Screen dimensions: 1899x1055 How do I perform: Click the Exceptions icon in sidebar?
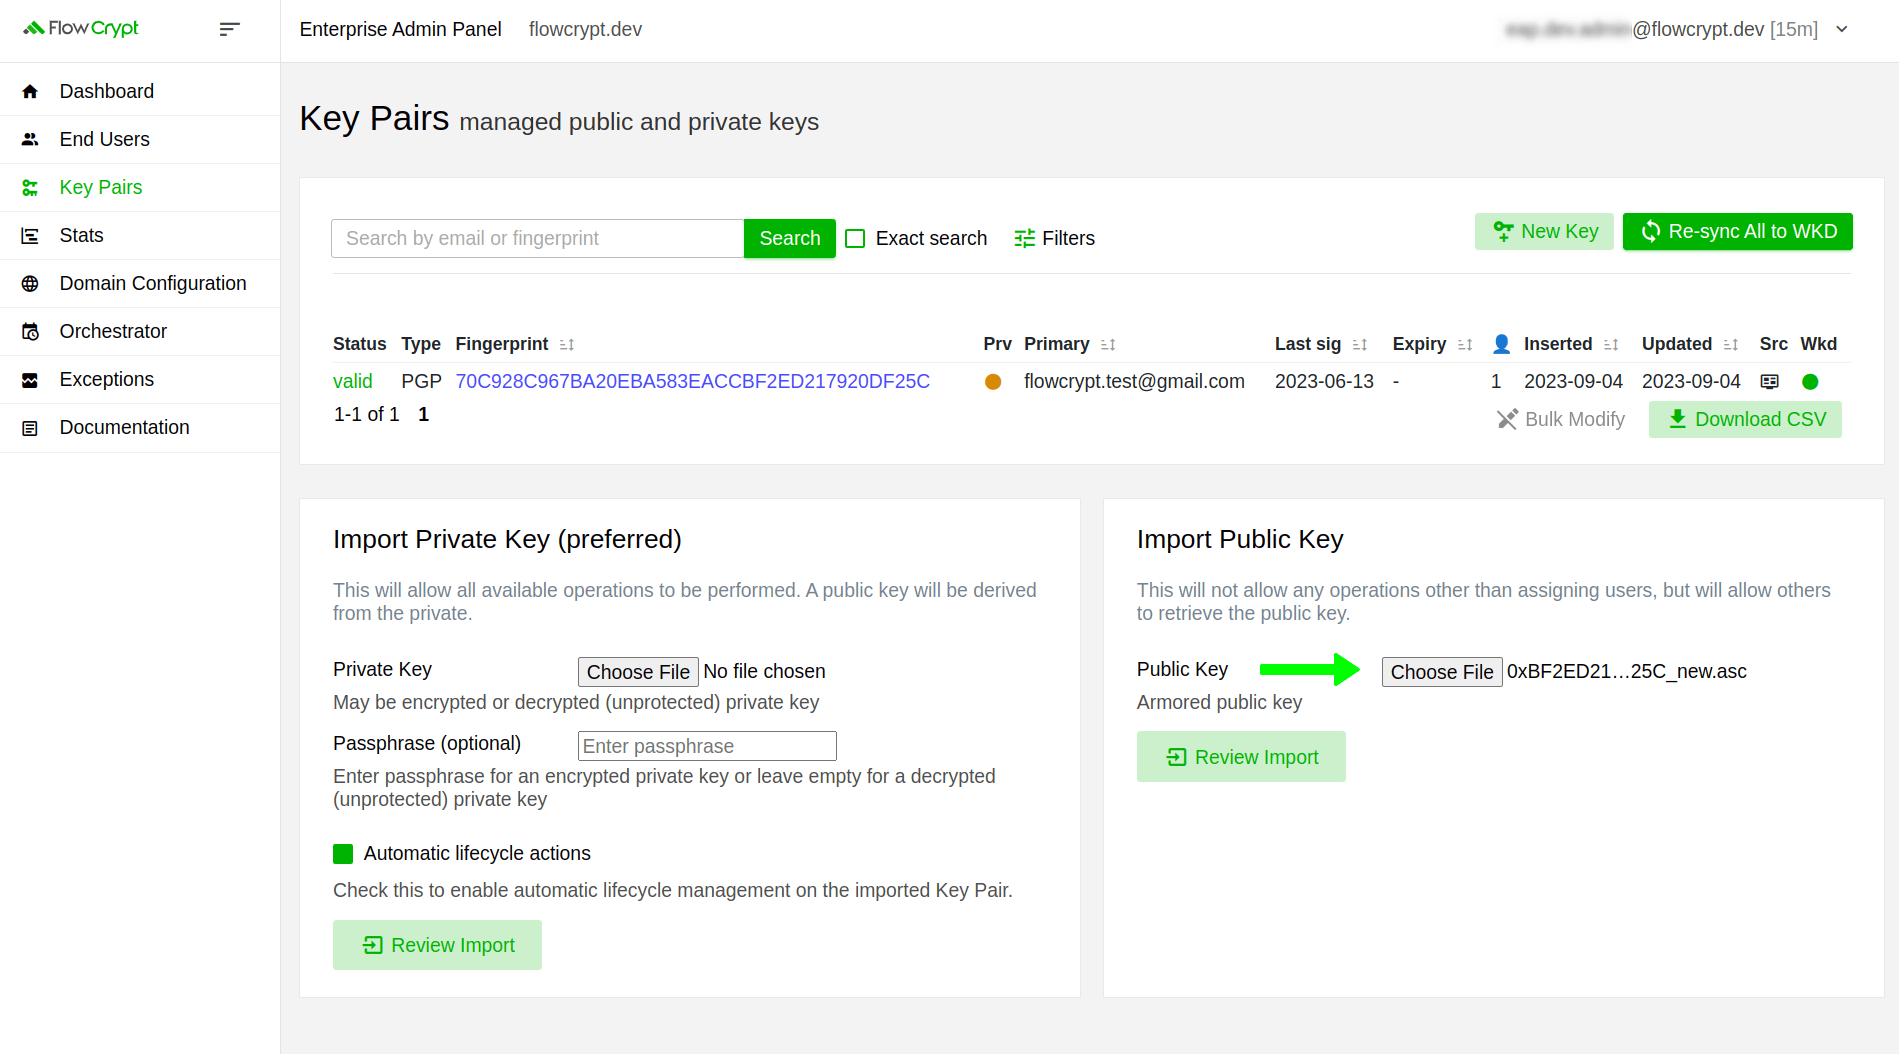pos(30,379)
